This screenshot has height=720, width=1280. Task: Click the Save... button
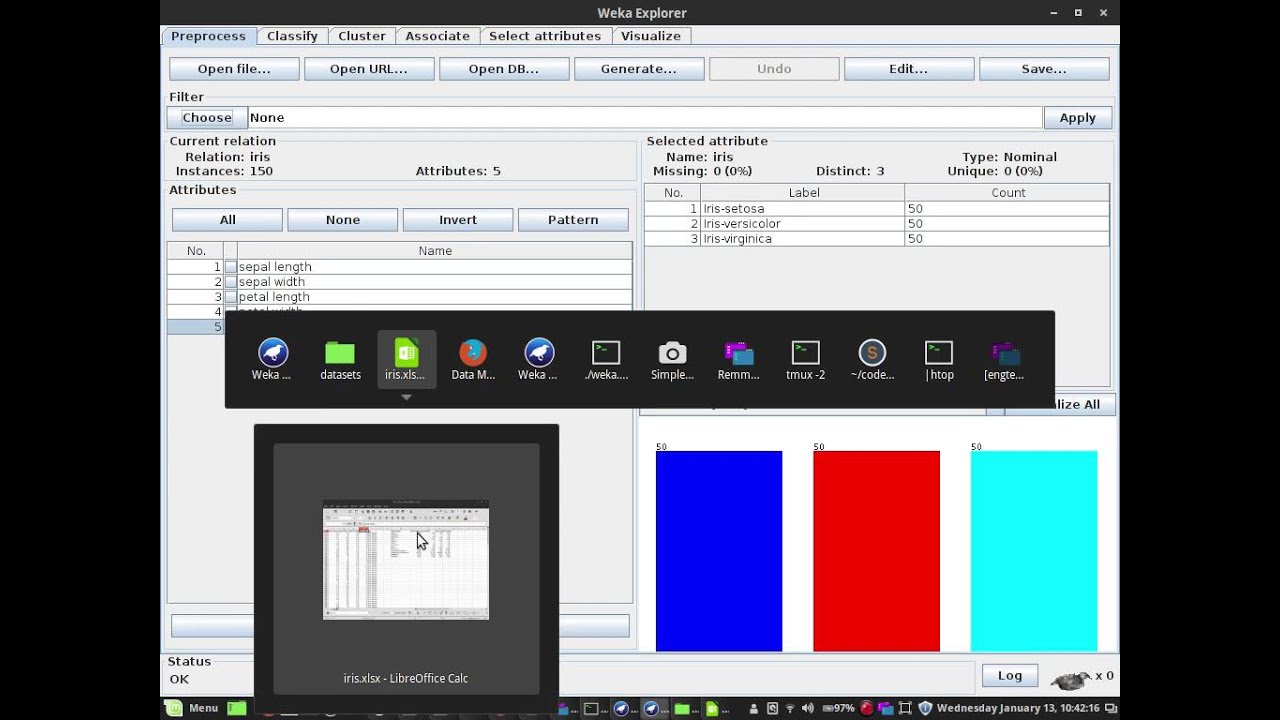coord(1044,69)
